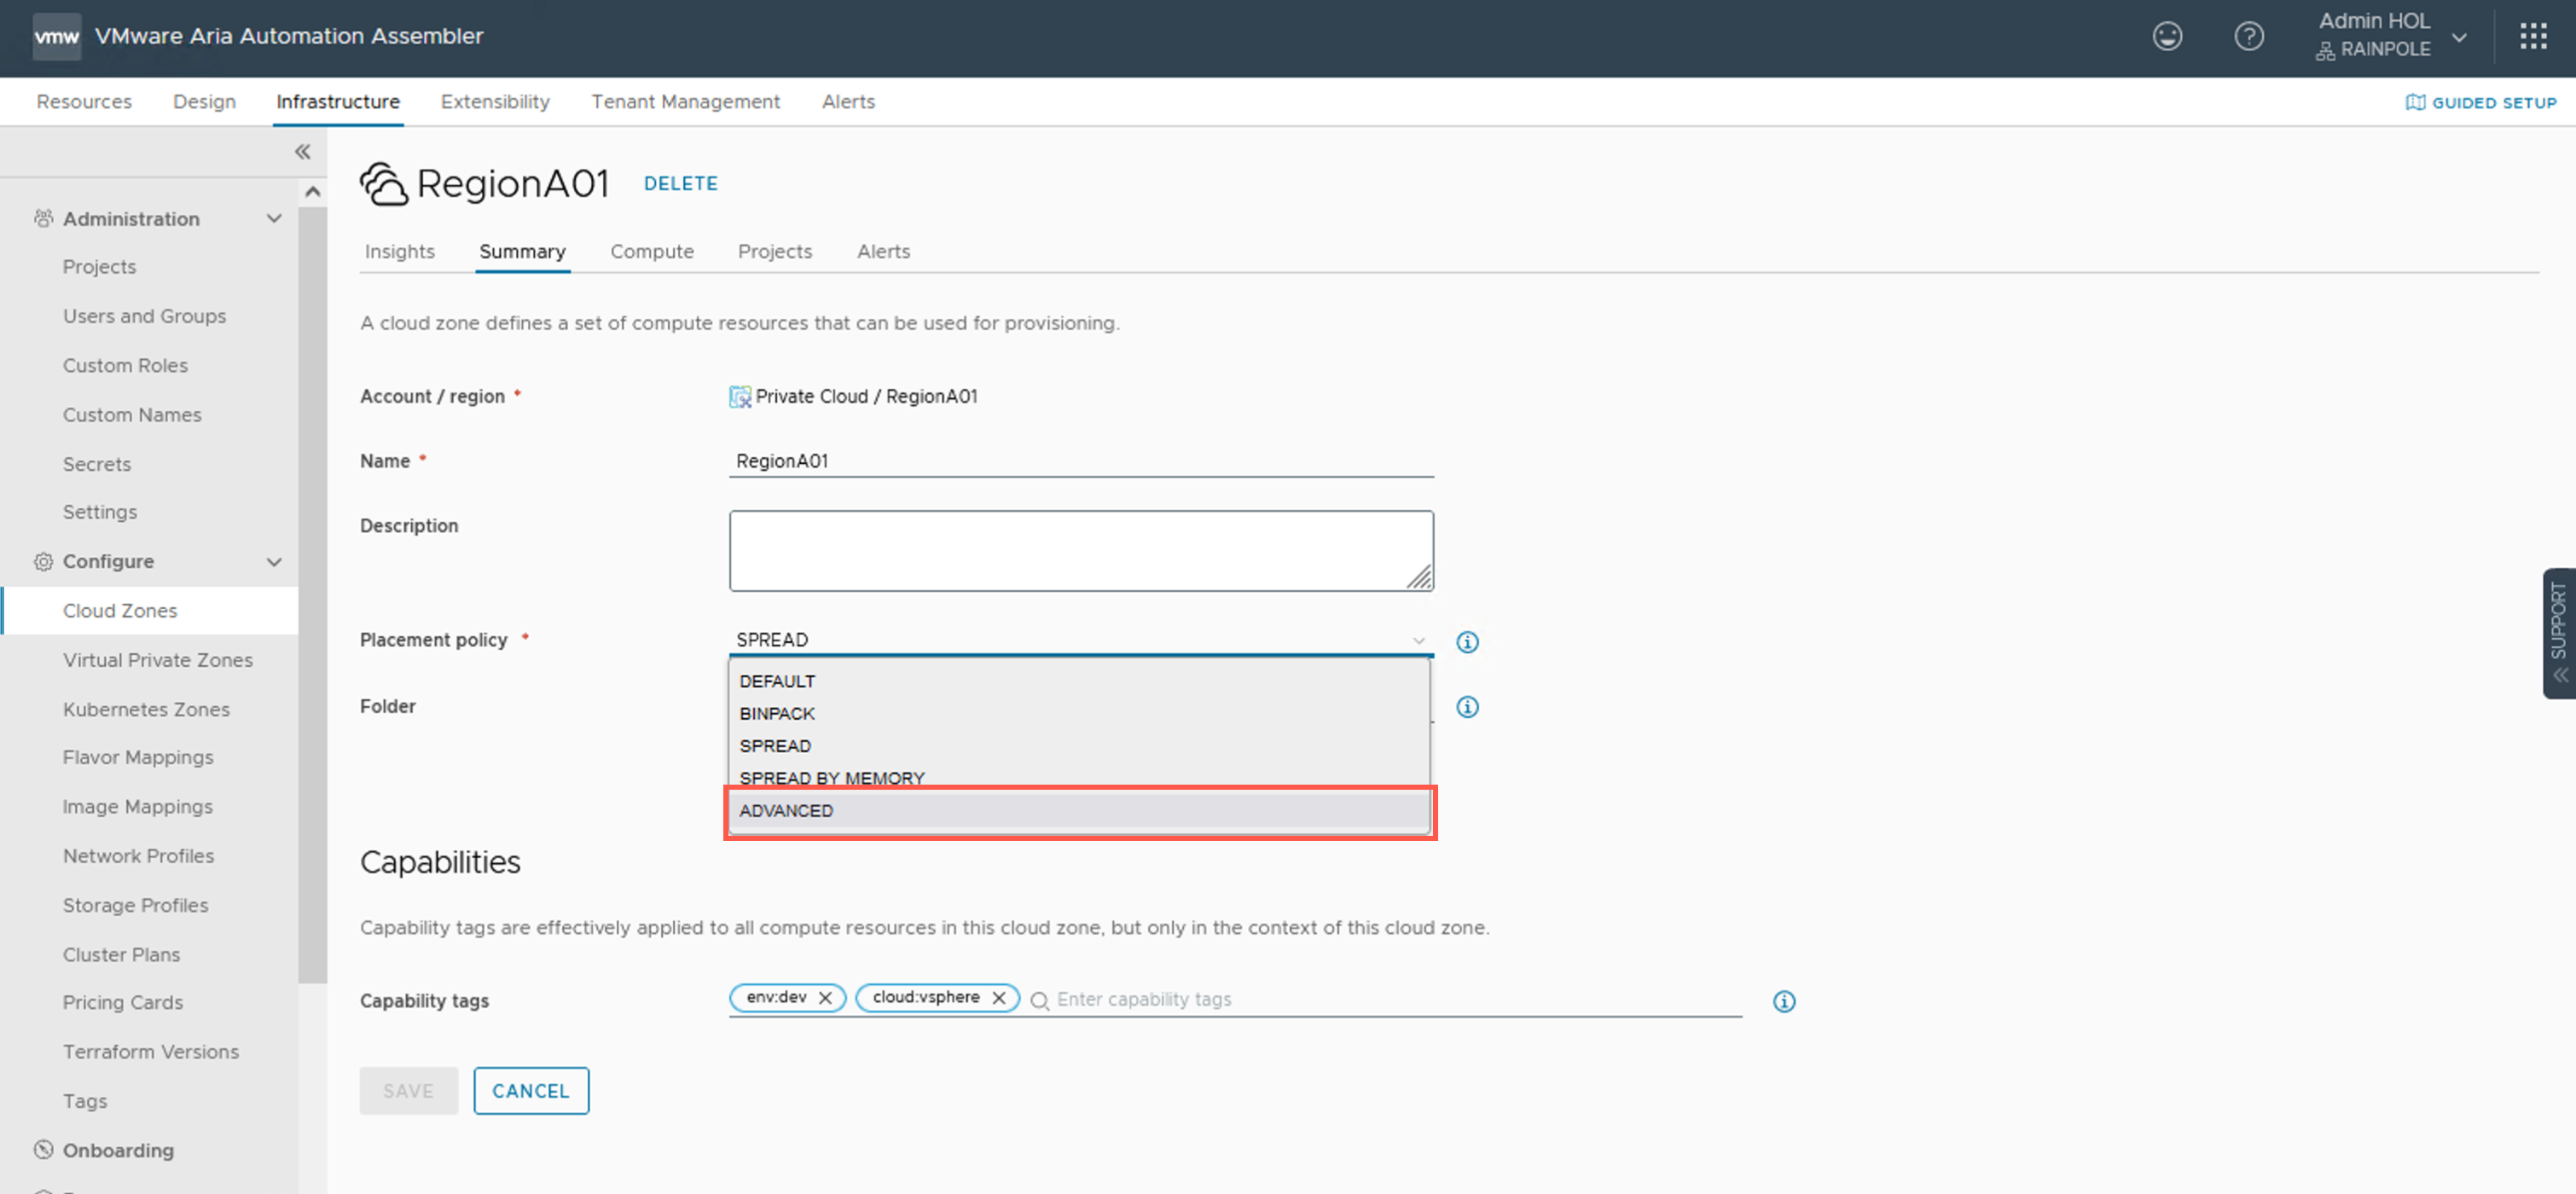This screenshot has width=2576, height=1194.
Task: Remove the cloud:vsphere capability tag
Action: [998, 998]
